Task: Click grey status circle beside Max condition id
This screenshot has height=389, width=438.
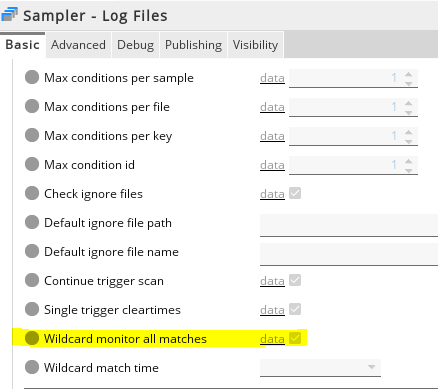Action: (32, 164)
